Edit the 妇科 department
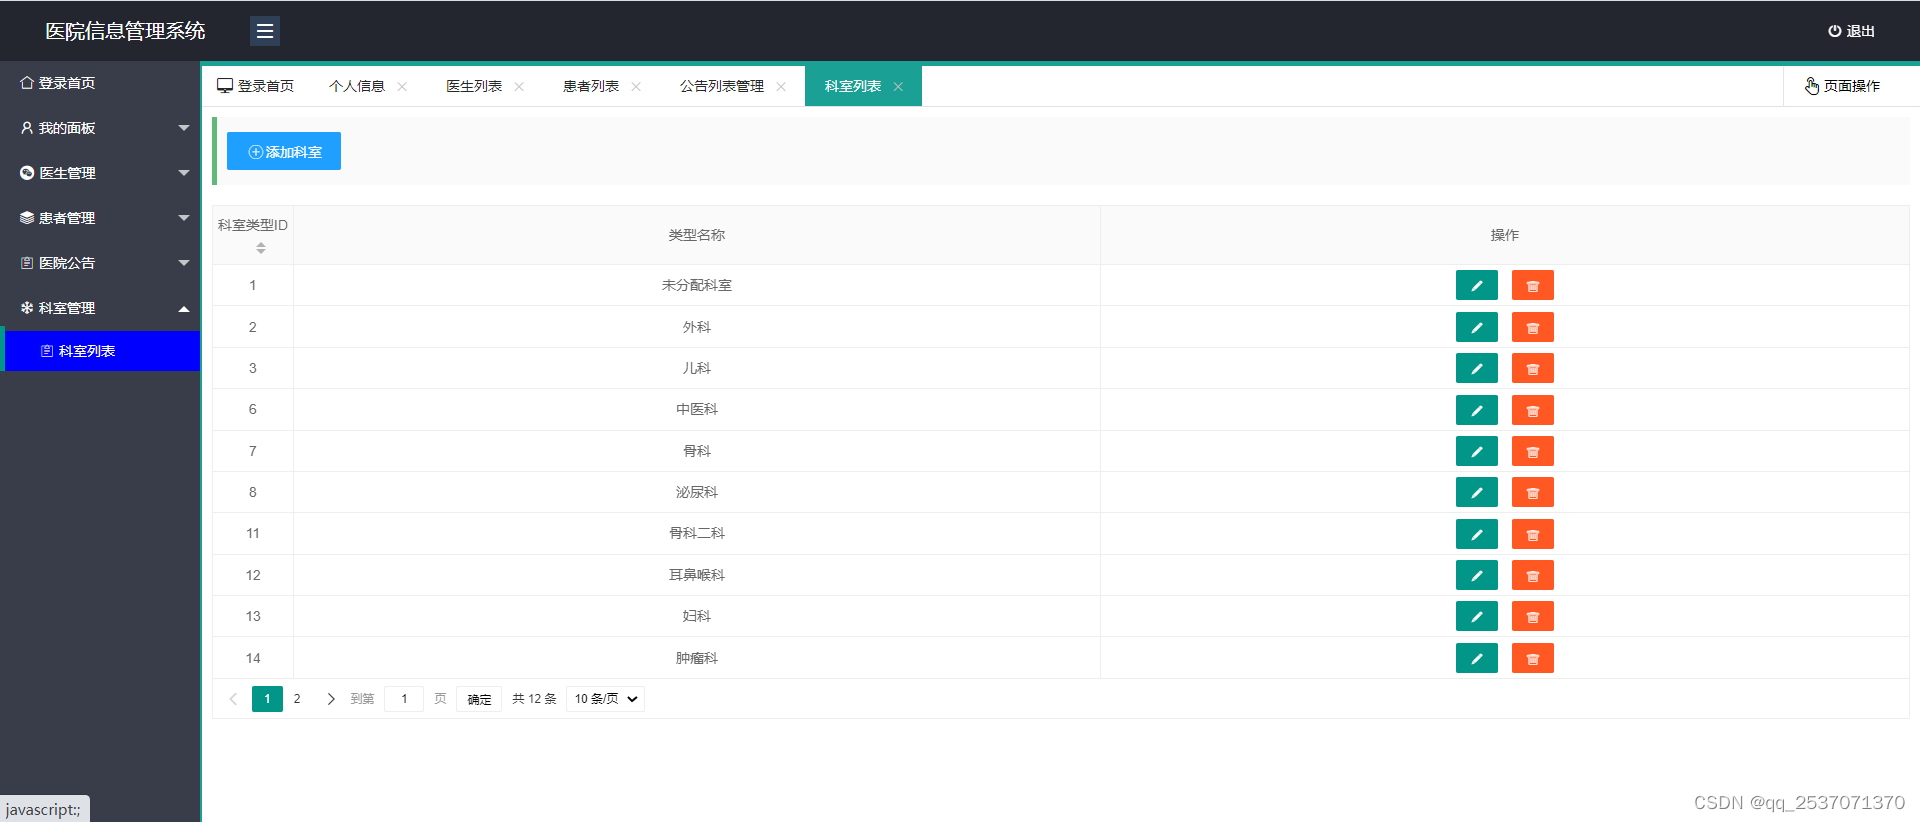Screen dimensions: 1920x822 [x=1476, y=617]
